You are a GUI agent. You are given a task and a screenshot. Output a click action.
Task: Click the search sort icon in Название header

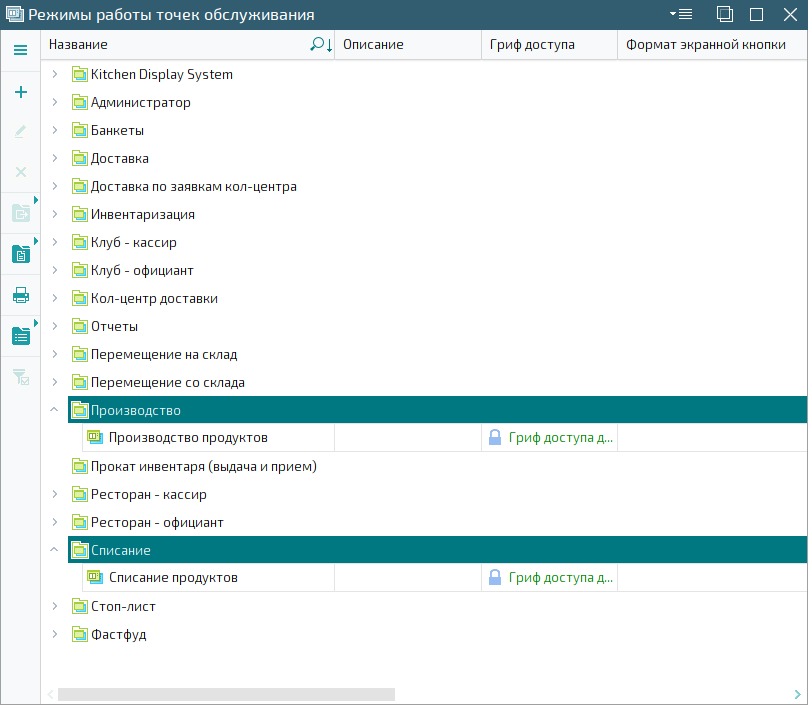321,44
